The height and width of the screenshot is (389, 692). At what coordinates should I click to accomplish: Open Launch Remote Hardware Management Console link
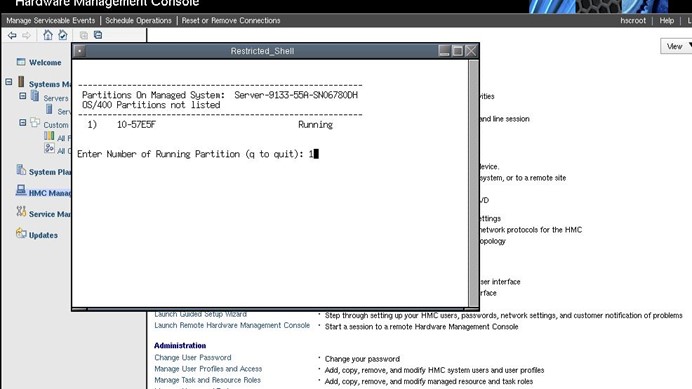pyautogui.click(x=232, y=325)
